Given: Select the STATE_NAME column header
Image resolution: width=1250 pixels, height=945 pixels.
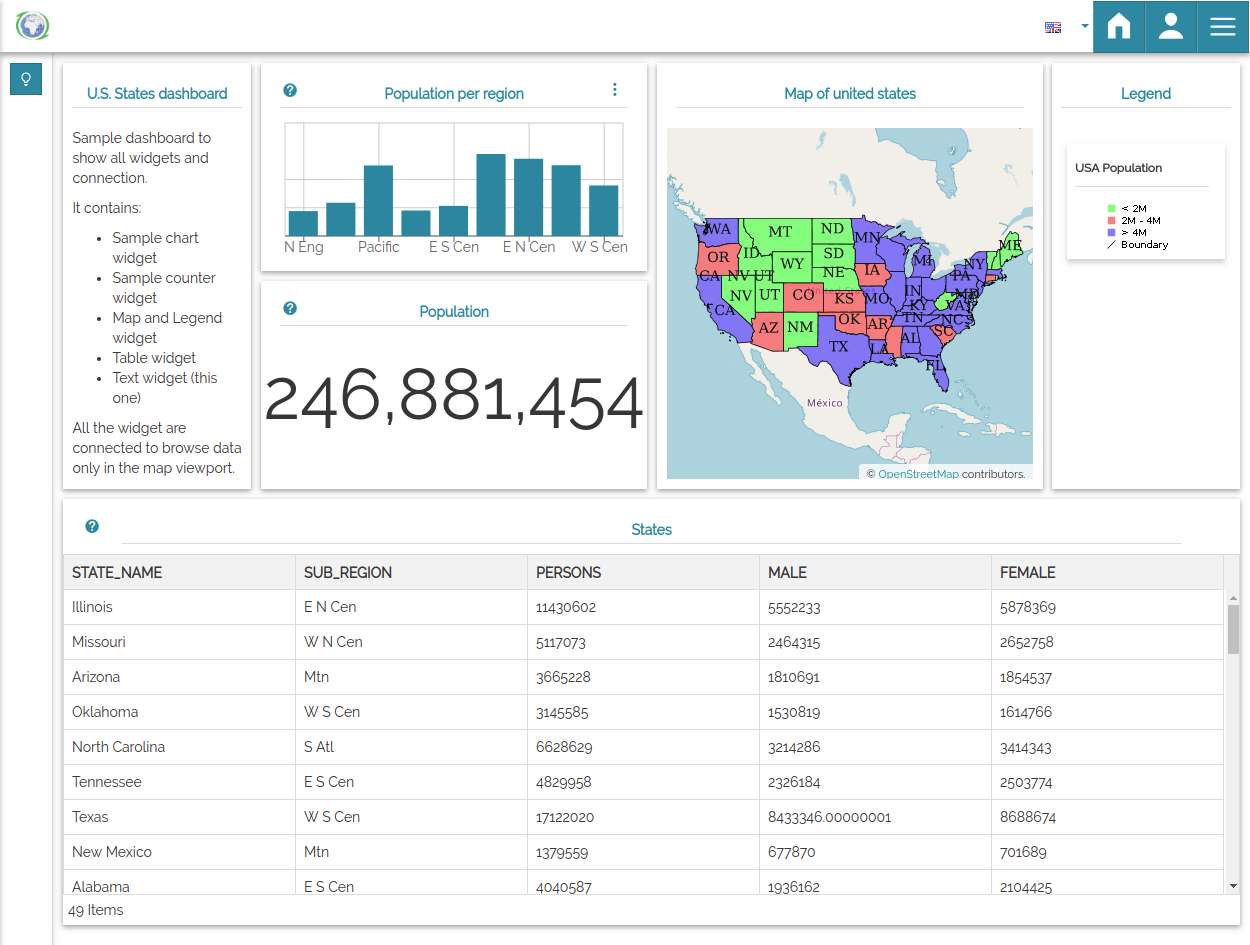Looking at the screenshot, I should (117, 573).
